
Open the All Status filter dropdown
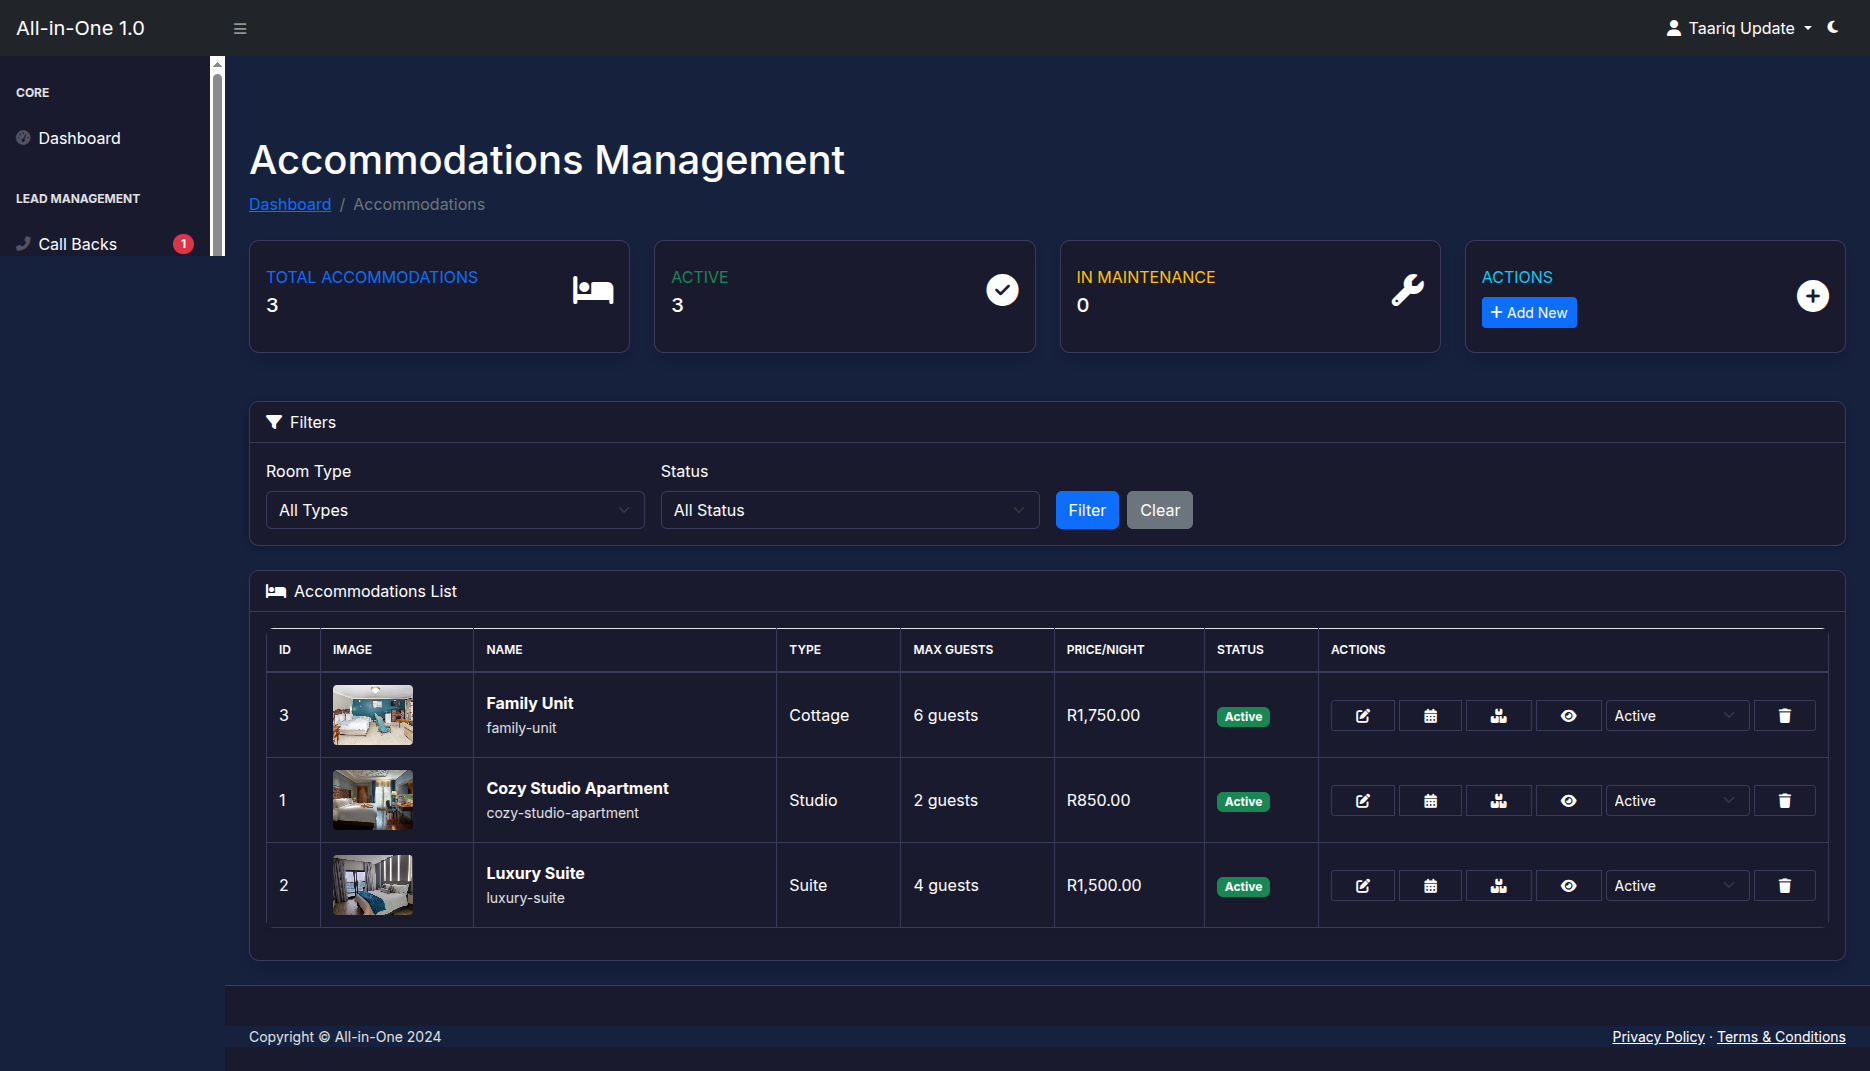click(x=850, y=510)
